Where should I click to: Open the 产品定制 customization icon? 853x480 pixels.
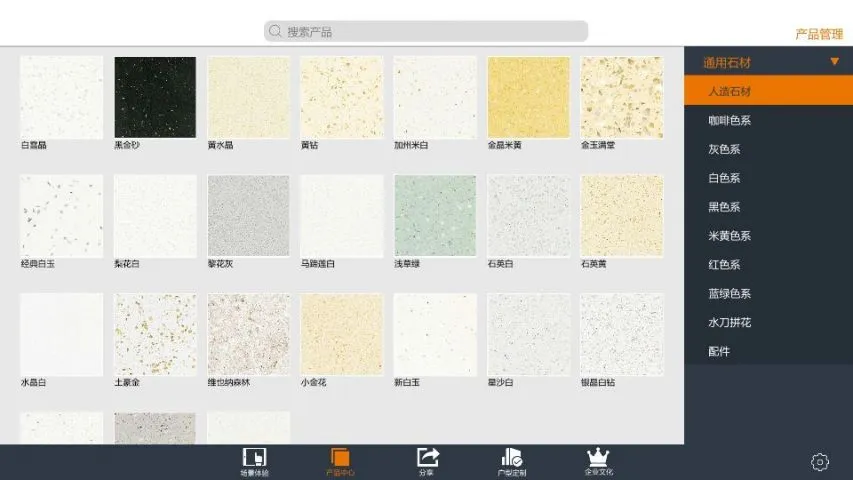pyautogui.click(x=512, y=459)
